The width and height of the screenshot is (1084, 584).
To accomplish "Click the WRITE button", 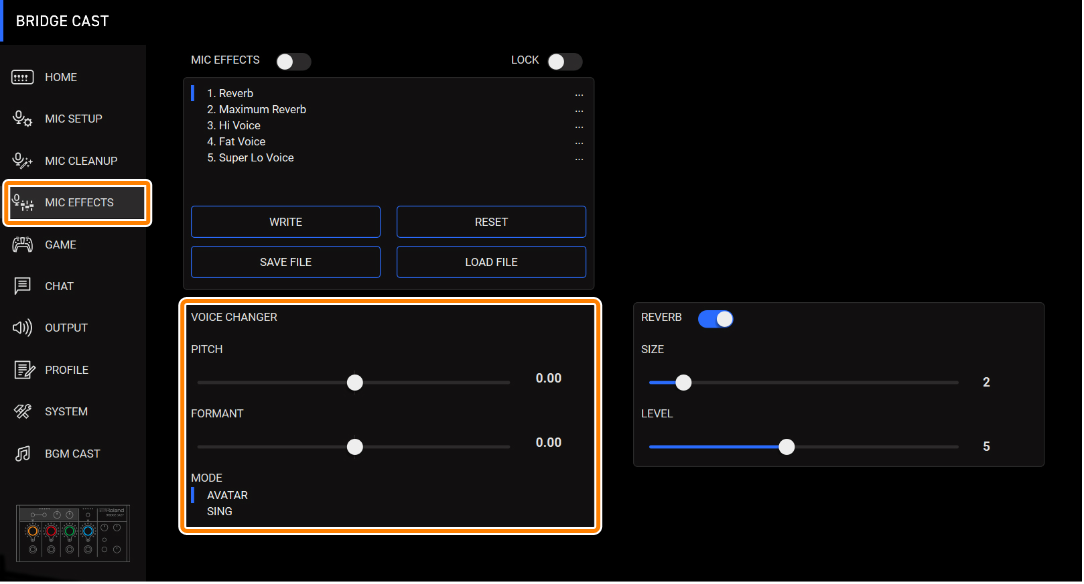I will point(286,222).
